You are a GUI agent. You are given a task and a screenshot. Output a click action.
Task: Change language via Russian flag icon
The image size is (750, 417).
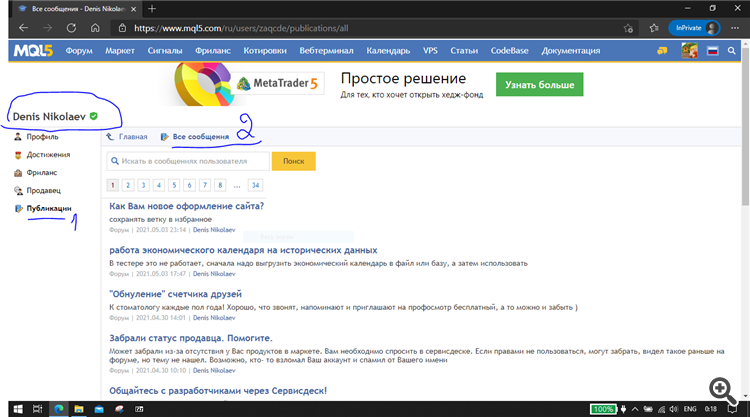(713, 51)
